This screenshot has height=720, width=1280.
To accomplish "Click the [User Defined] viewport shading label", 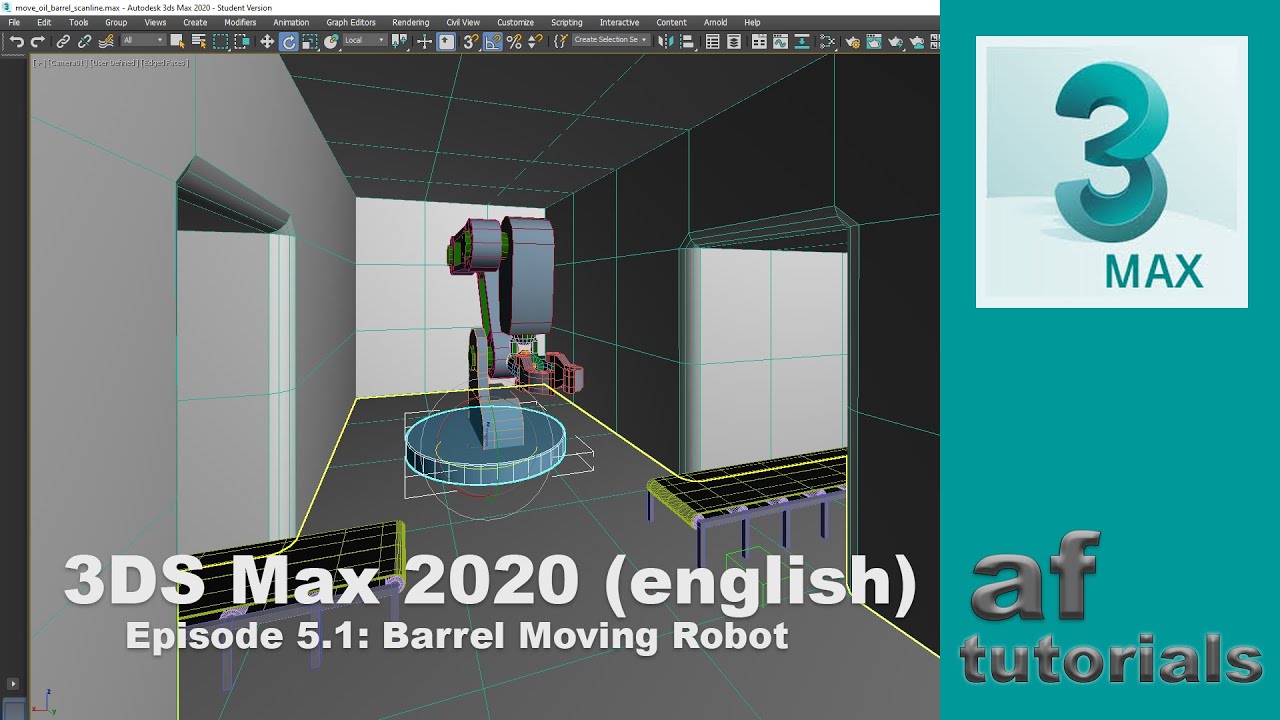I will tap(115, 63).
